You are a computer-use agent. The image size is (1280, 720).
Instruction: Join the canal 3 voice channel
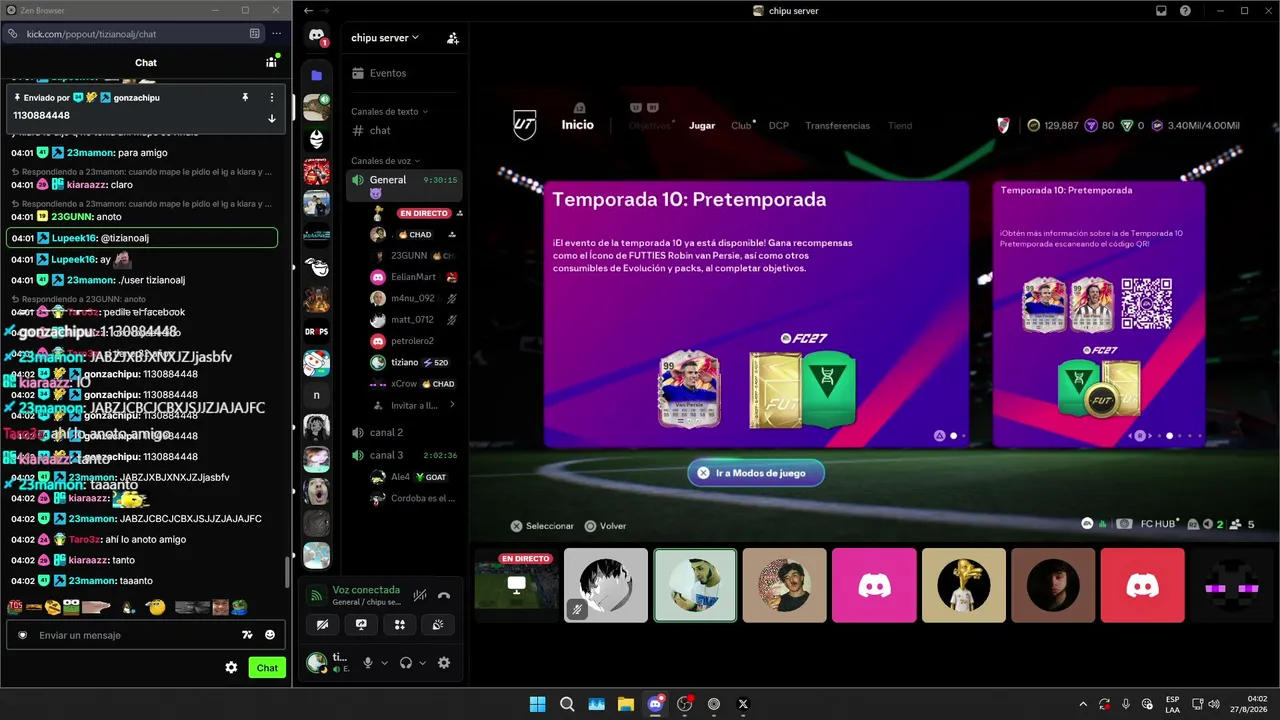click(x=404, y=455)
